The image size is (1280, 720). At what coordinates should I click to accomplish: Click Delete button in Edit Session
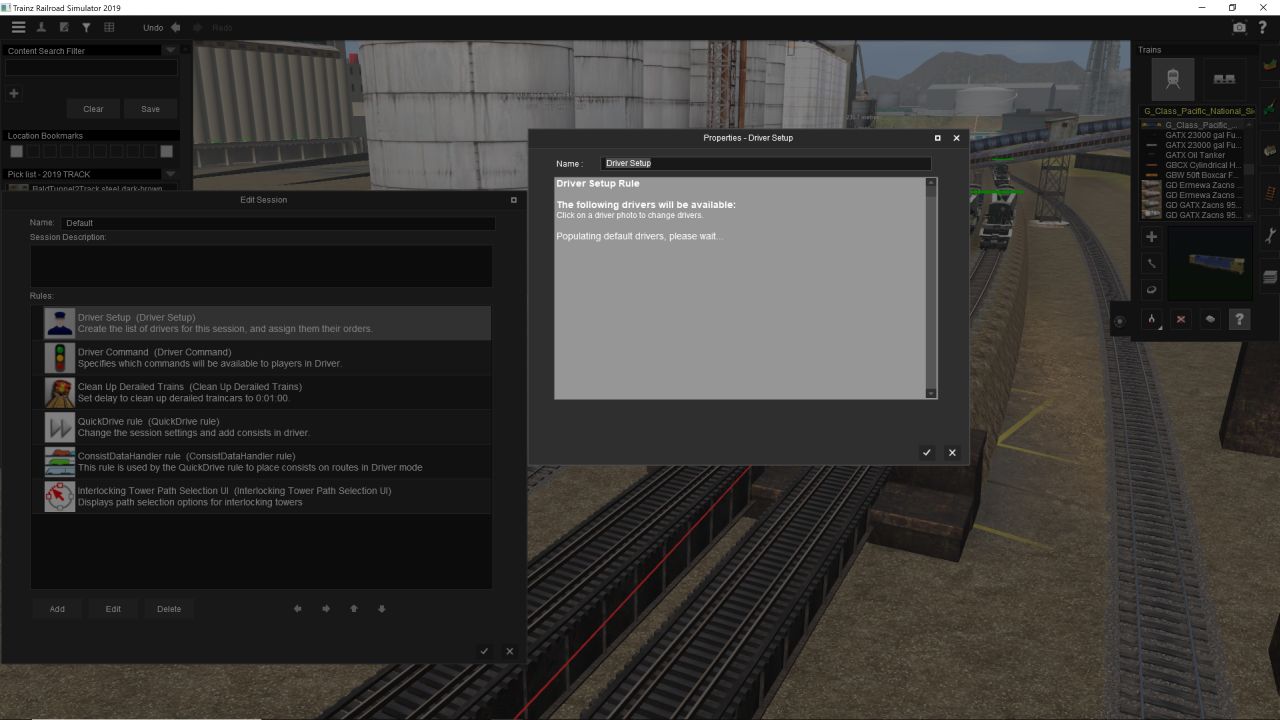[x=169, y=609]
